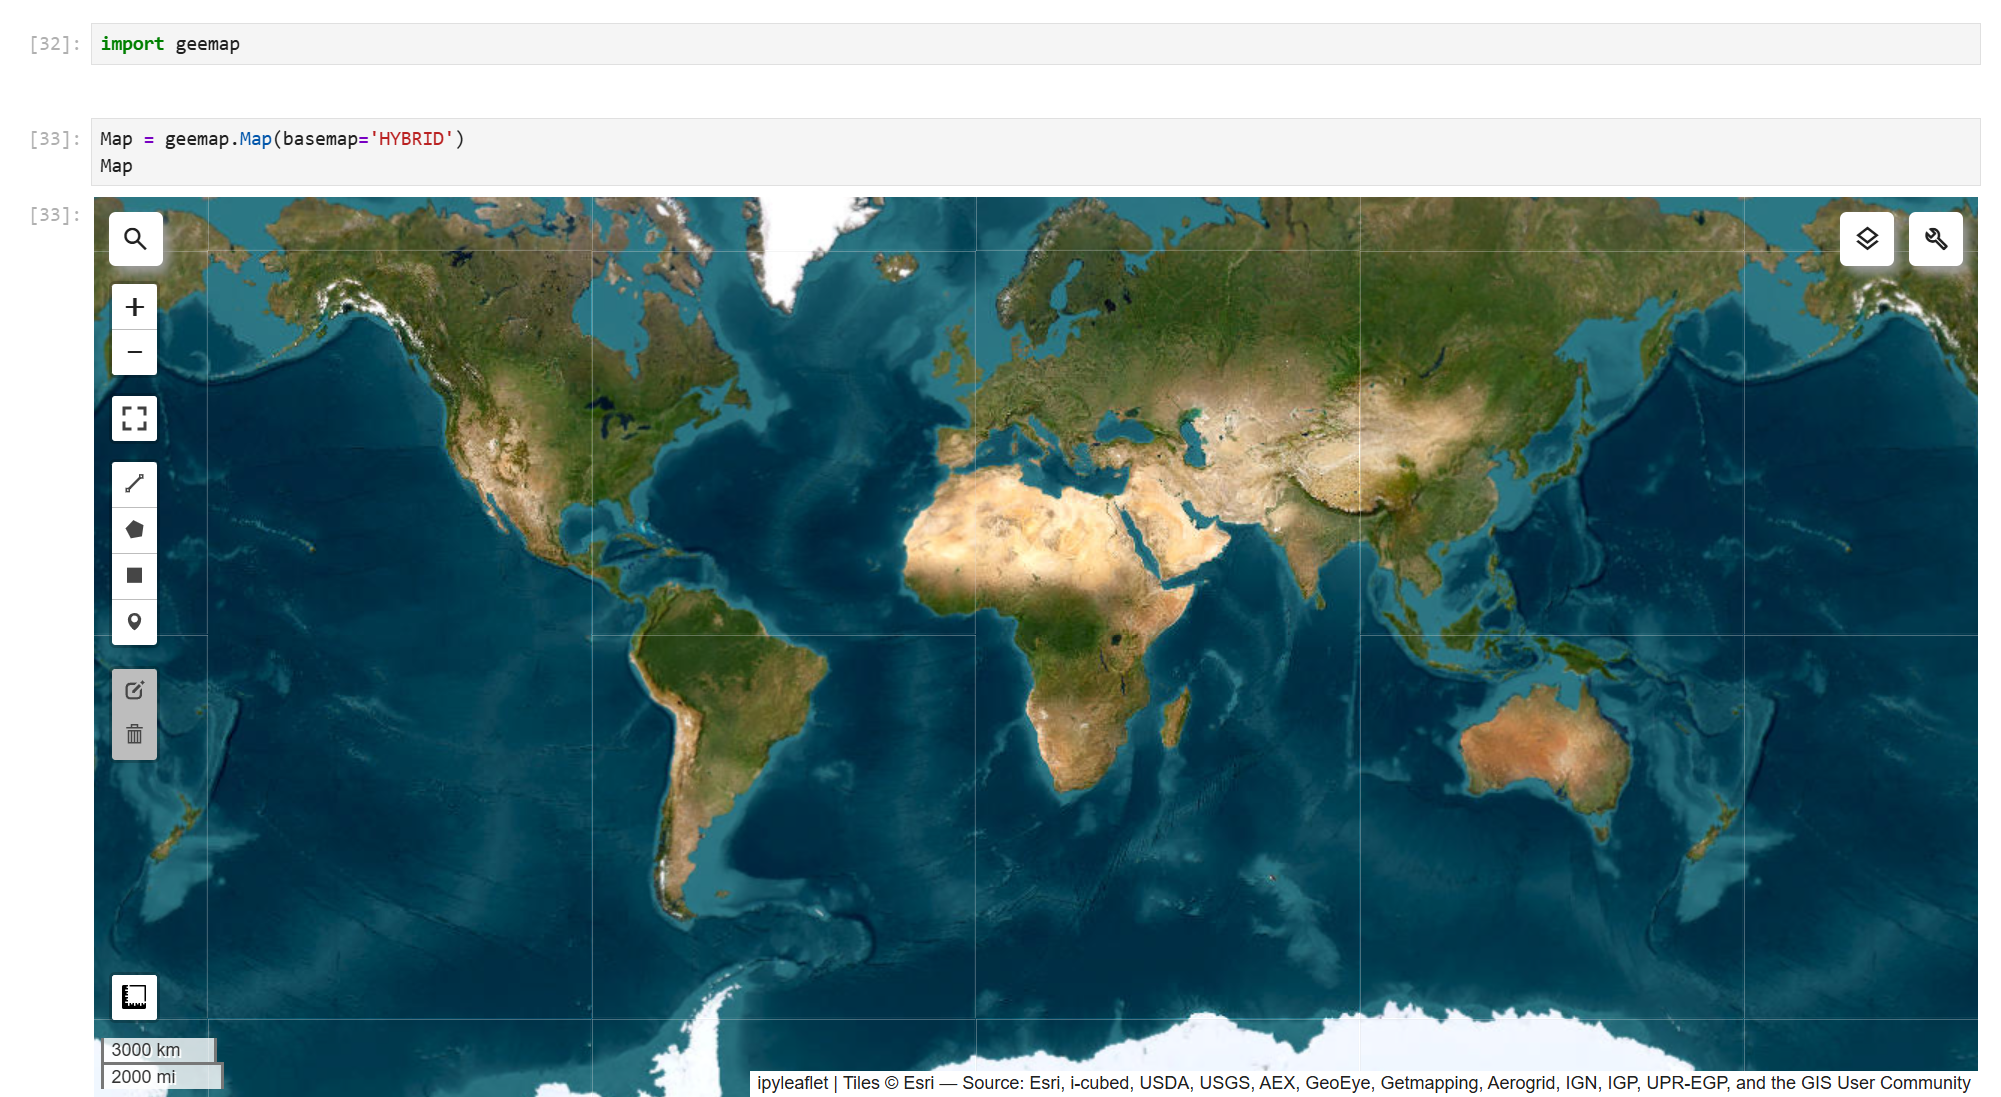The width and height of the screenshot is (2001, 1097).
Task: Click the 2000 mi scale bar
Action: point(161,1077)
